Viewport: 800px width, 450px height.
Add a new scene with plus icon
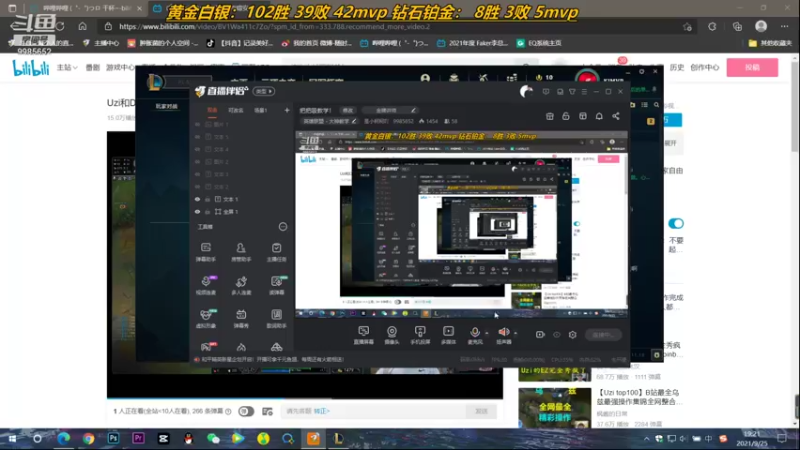pyautogui.click(x=287, y=110)
